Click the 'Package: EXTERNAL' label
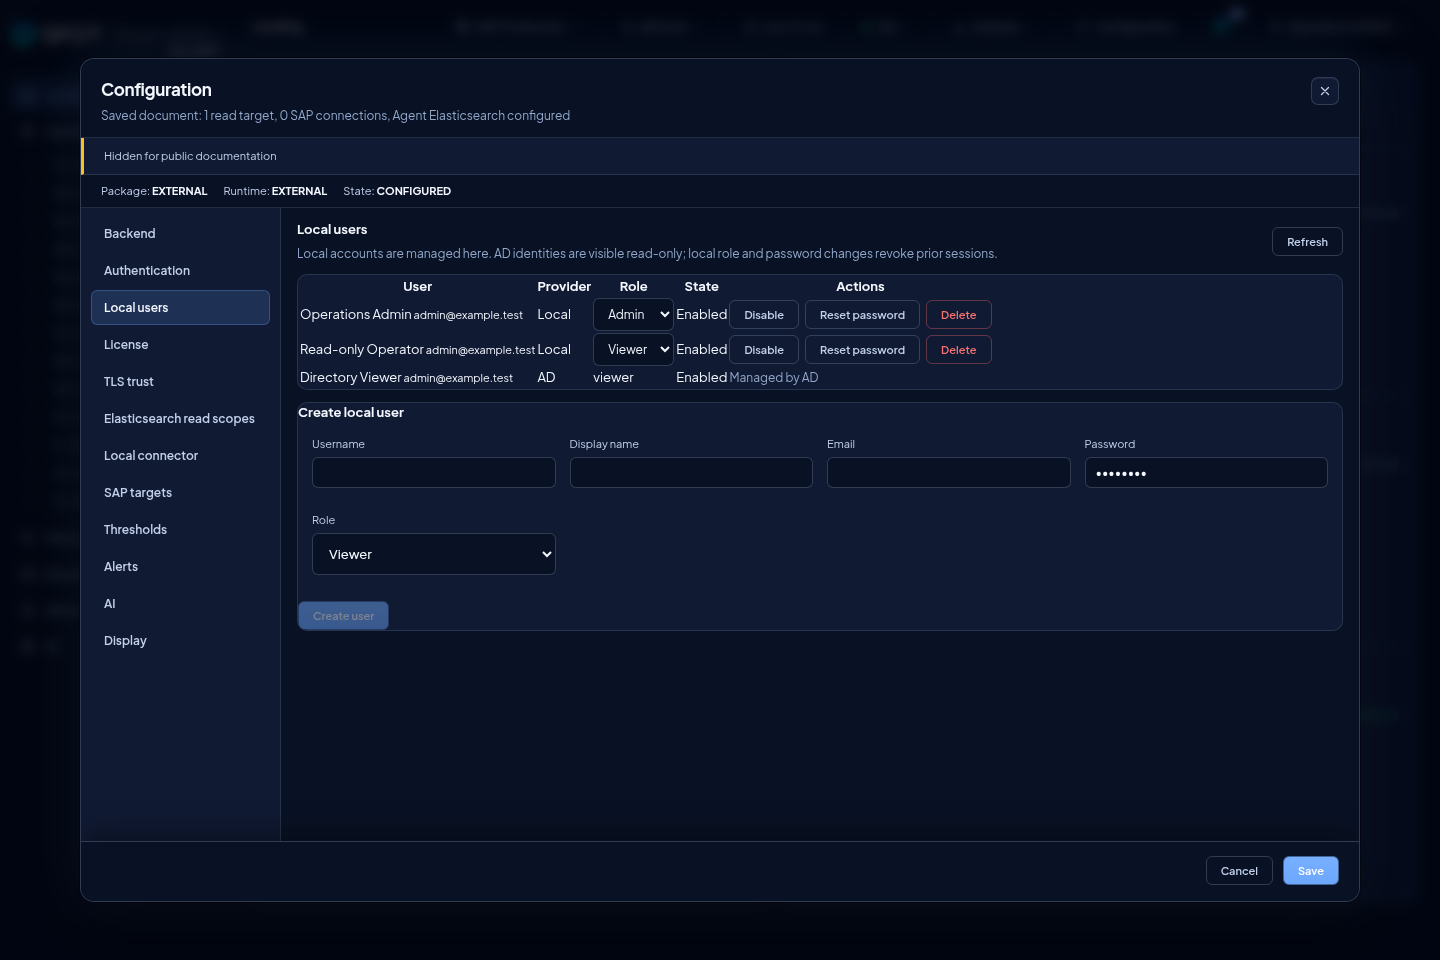The width and height of the screenshot is (1440, 960). click(154, 191)
